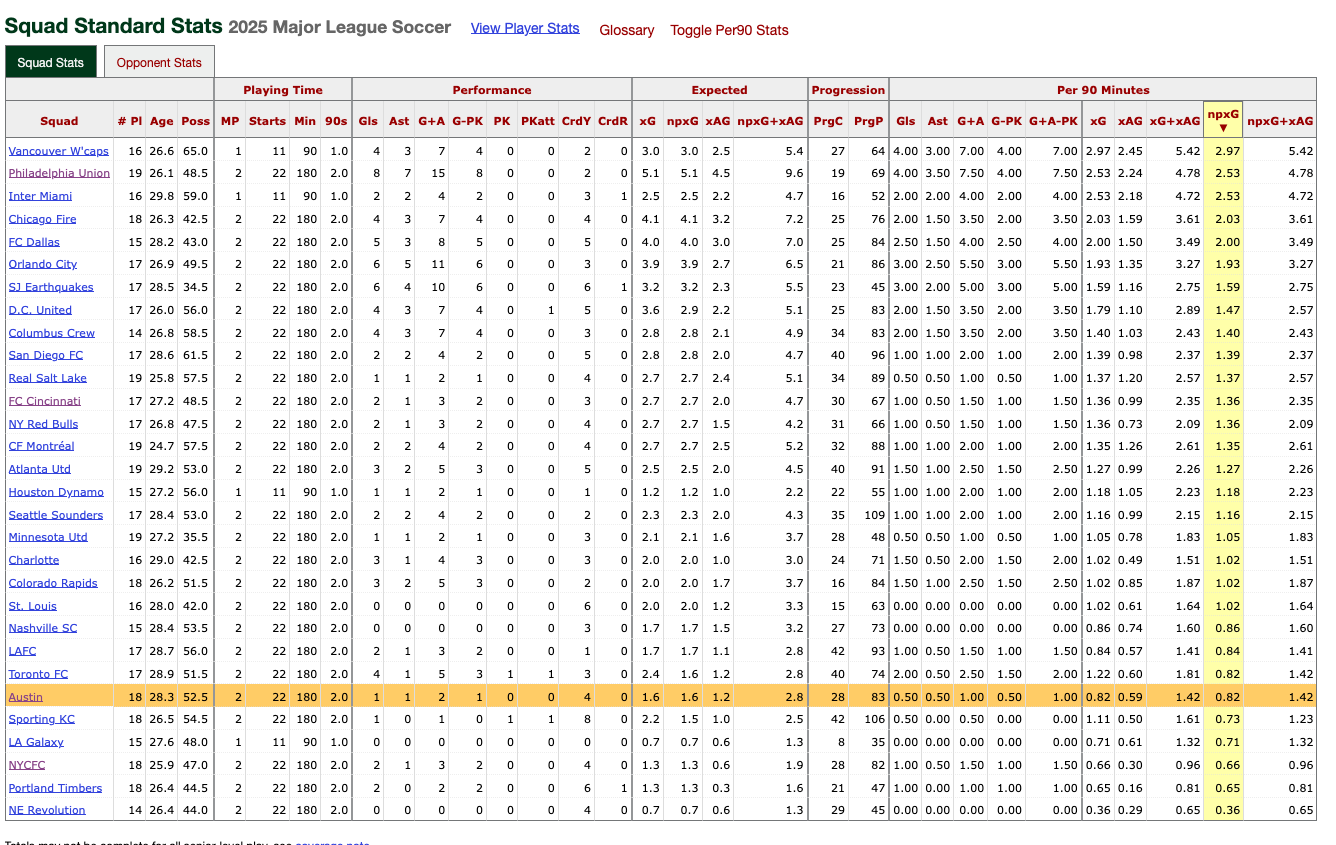The image size is (1336, 845).
Task: Sort by the Age column header
Action: pyautogui.click(x=161, y=121)
